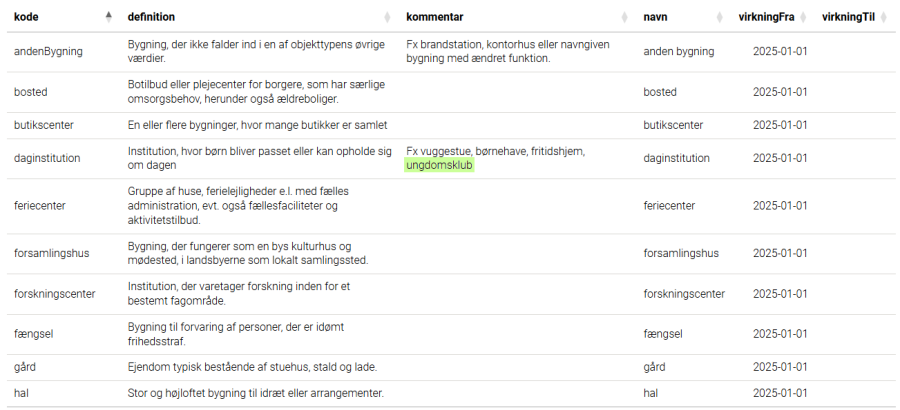The height and width of the screenshot is (410, 900).
Task: Click the fængsel row date 2025-01-01
Action: tap(780, 334)
